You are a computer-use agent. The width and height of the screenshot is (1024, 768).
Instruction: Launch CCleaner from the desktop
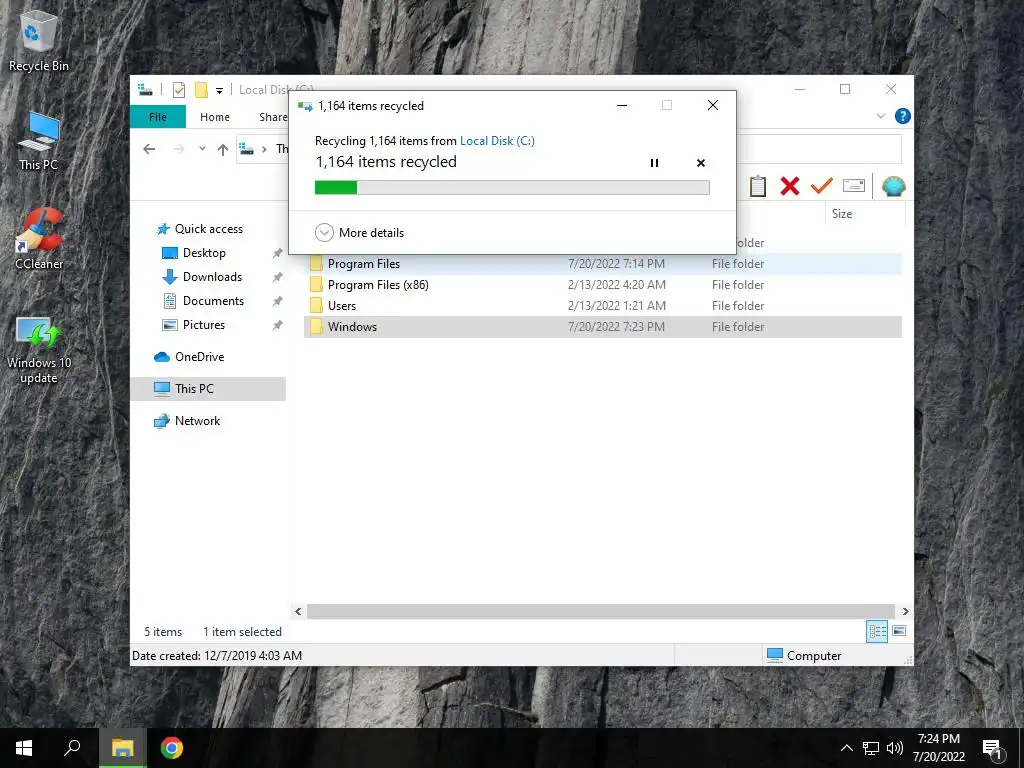pyautogui.click(x=39, y=239)
